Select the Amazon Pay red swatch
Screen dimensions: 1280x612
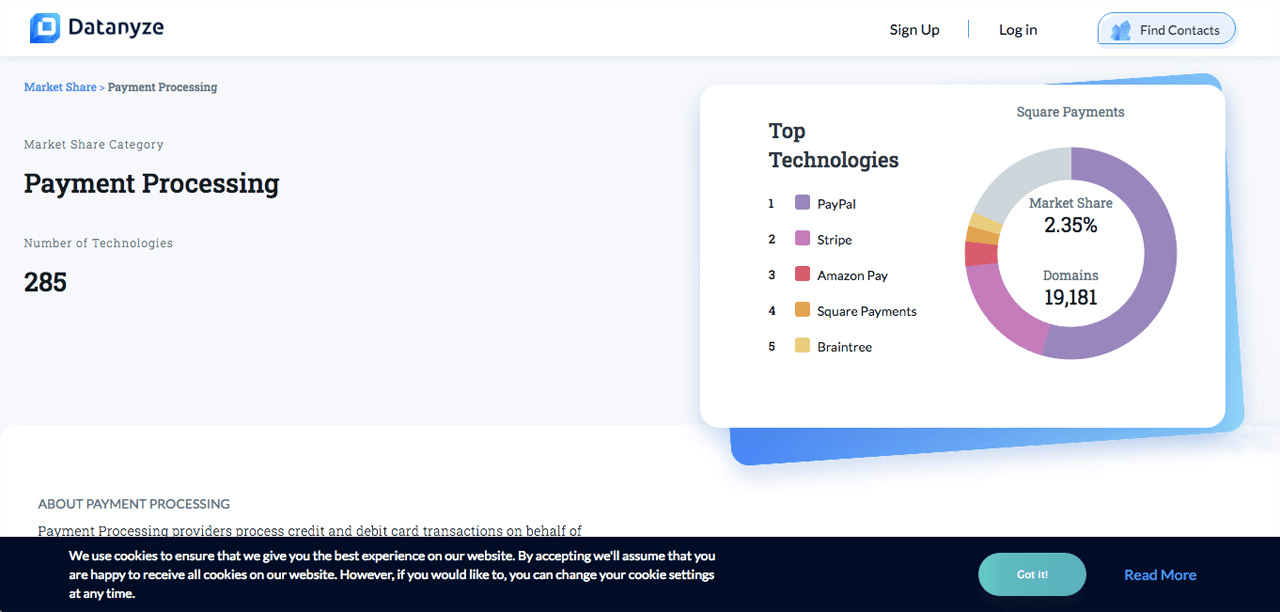point(802,274)
